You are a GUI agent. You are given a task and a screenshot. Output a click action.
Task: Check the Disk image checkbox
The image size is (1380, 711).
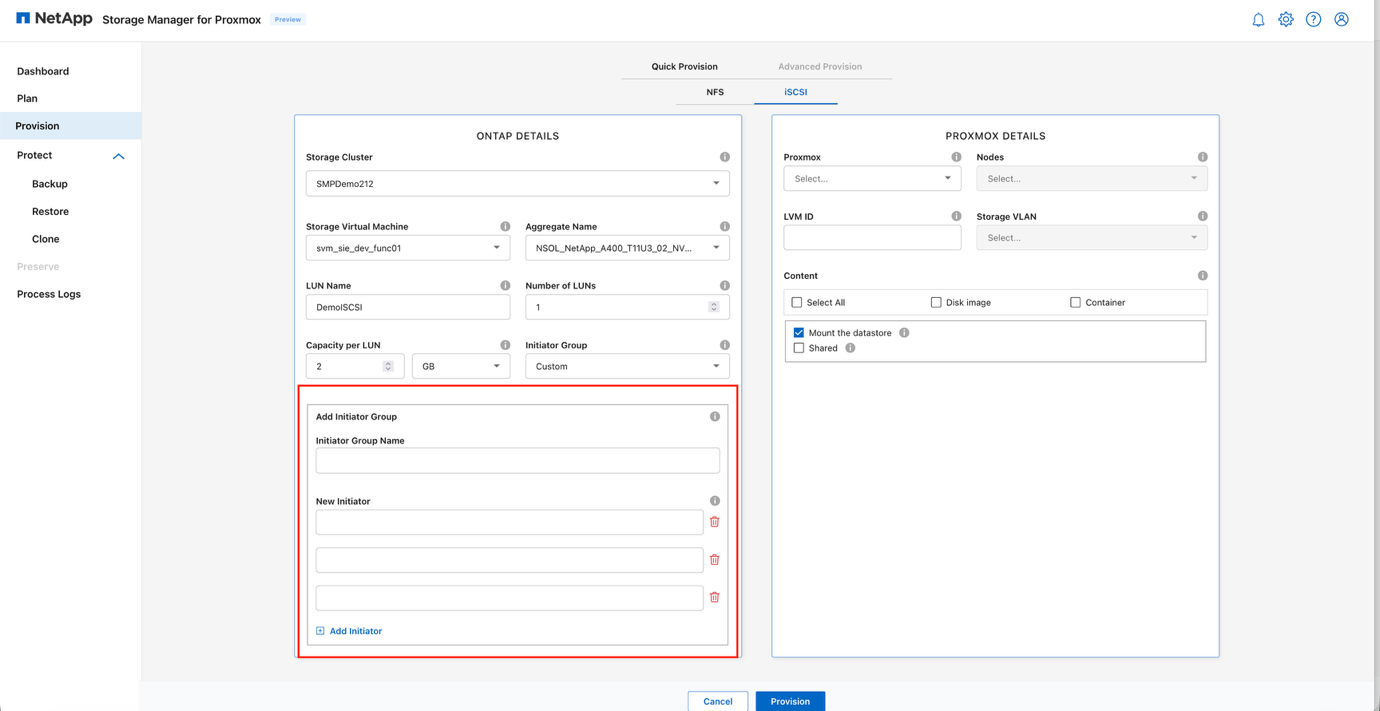[x=935, y=301]
